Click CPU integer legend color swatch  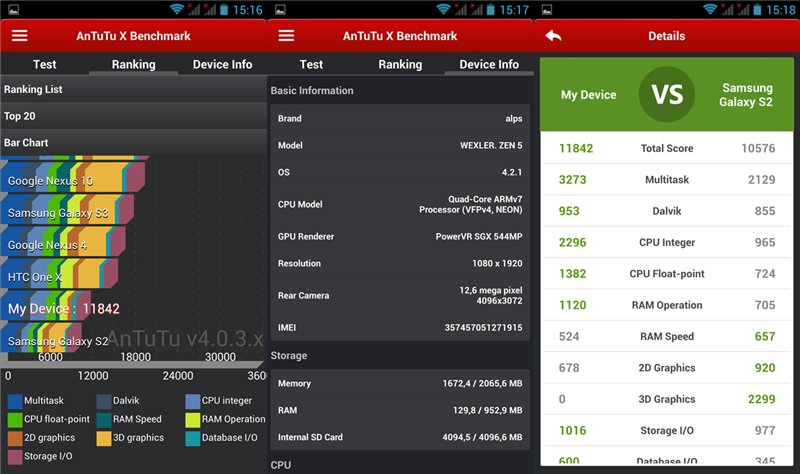pyautogui.click(x=193, y=401)
